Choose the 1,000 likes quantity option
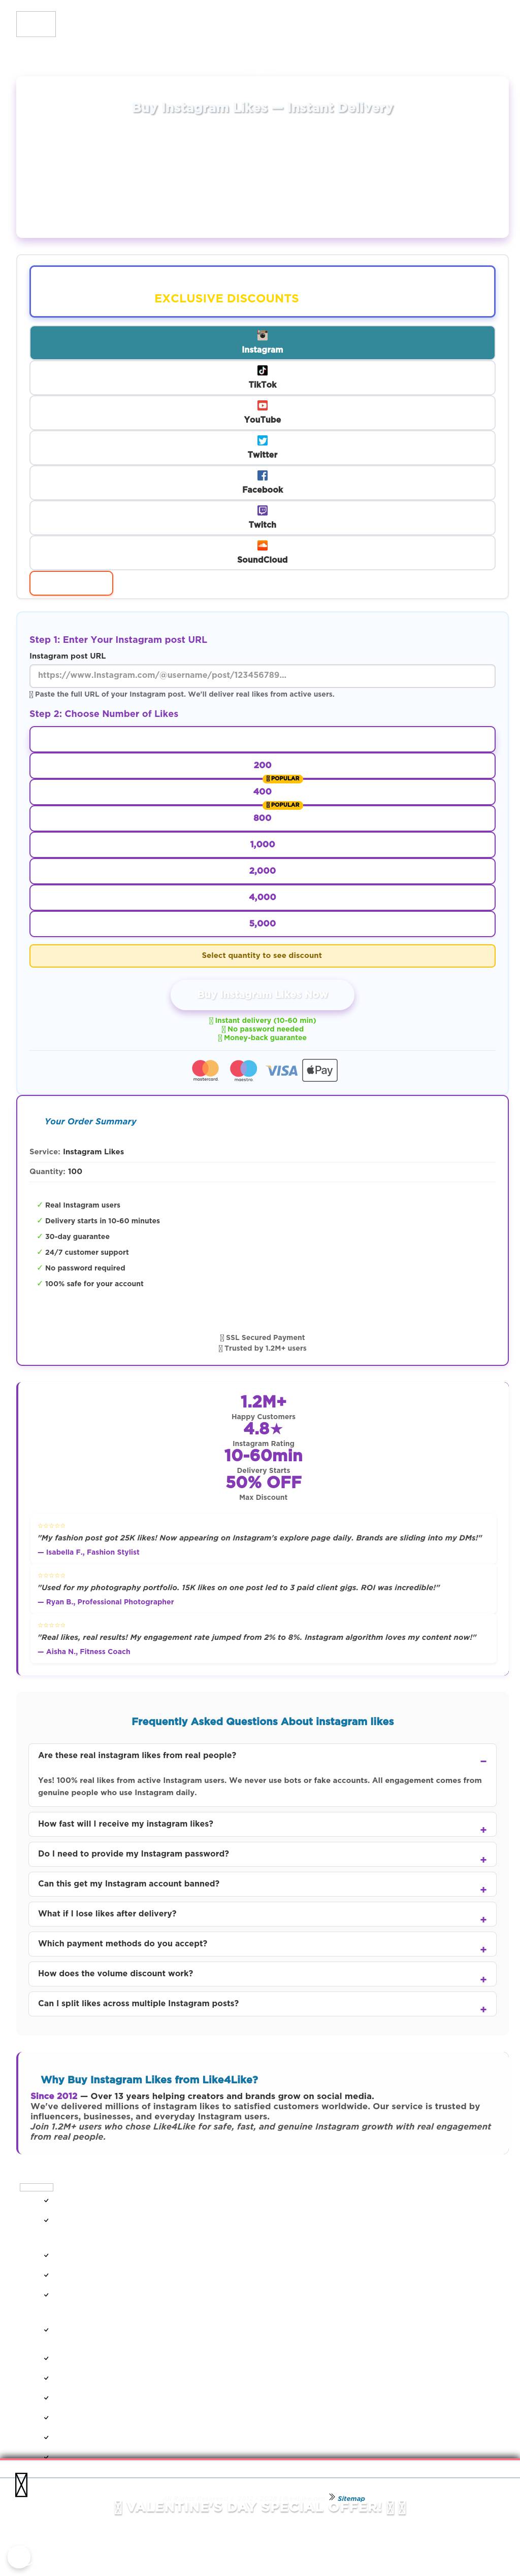Screen dimensions: 520x2576 click(x=262, y=844)
